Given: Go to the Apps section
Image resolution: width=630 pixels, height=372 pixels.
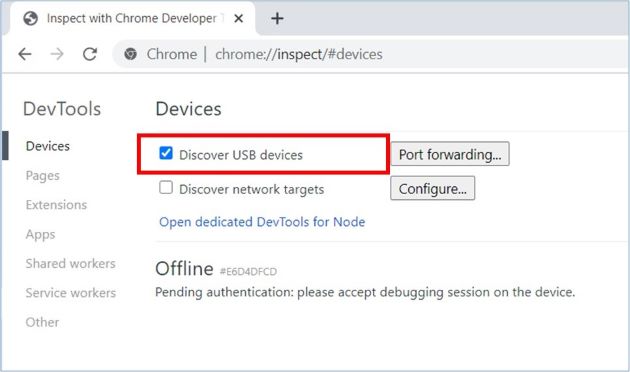Looking at the screenshot, I should coord(41,234).
